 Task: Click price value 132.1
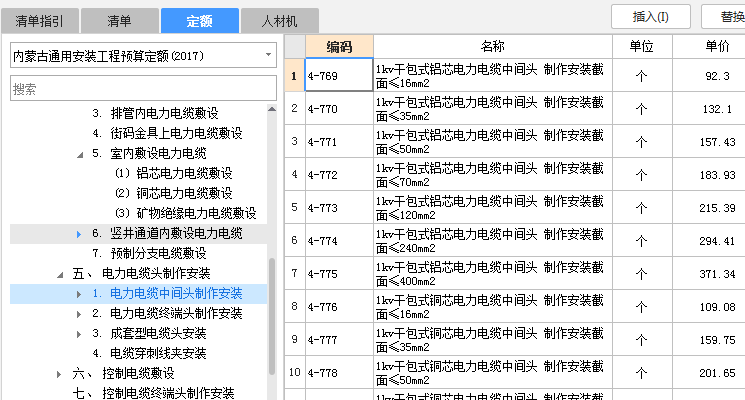pos(717,109)
